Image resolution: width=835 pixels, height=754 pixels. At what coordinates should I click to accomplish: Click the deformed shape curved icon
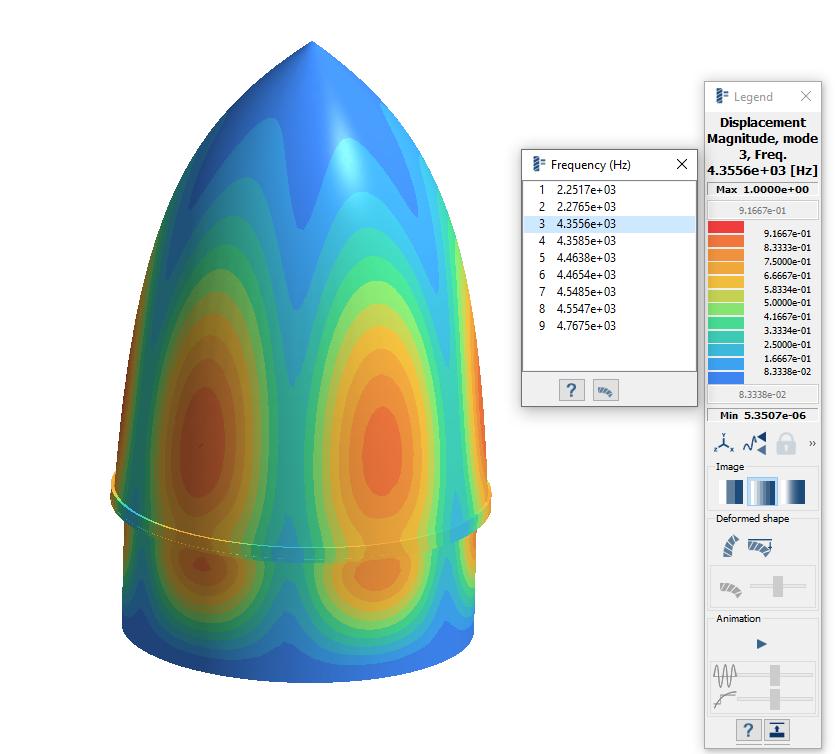click(x=729, y=546)
